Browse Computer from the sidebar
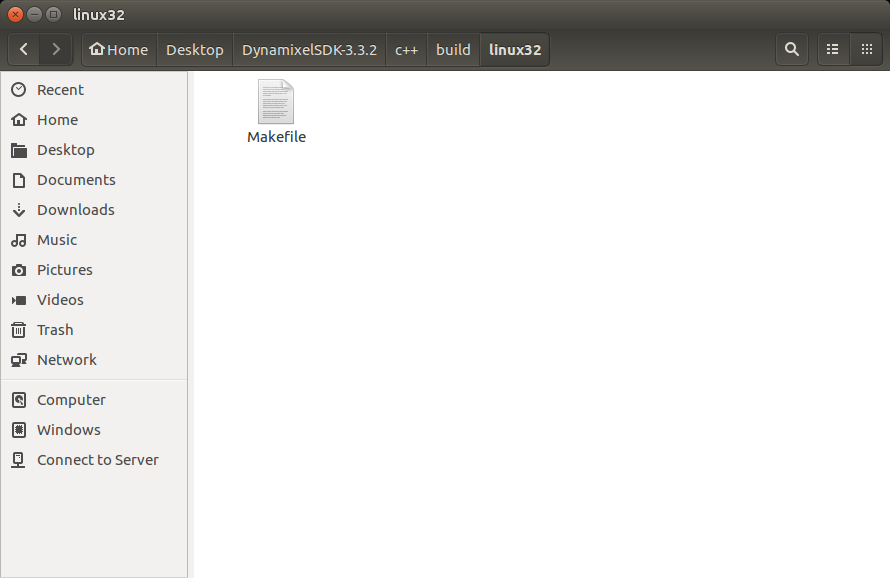Viewport: 890px width, 578px height. [x=69, y=399]
